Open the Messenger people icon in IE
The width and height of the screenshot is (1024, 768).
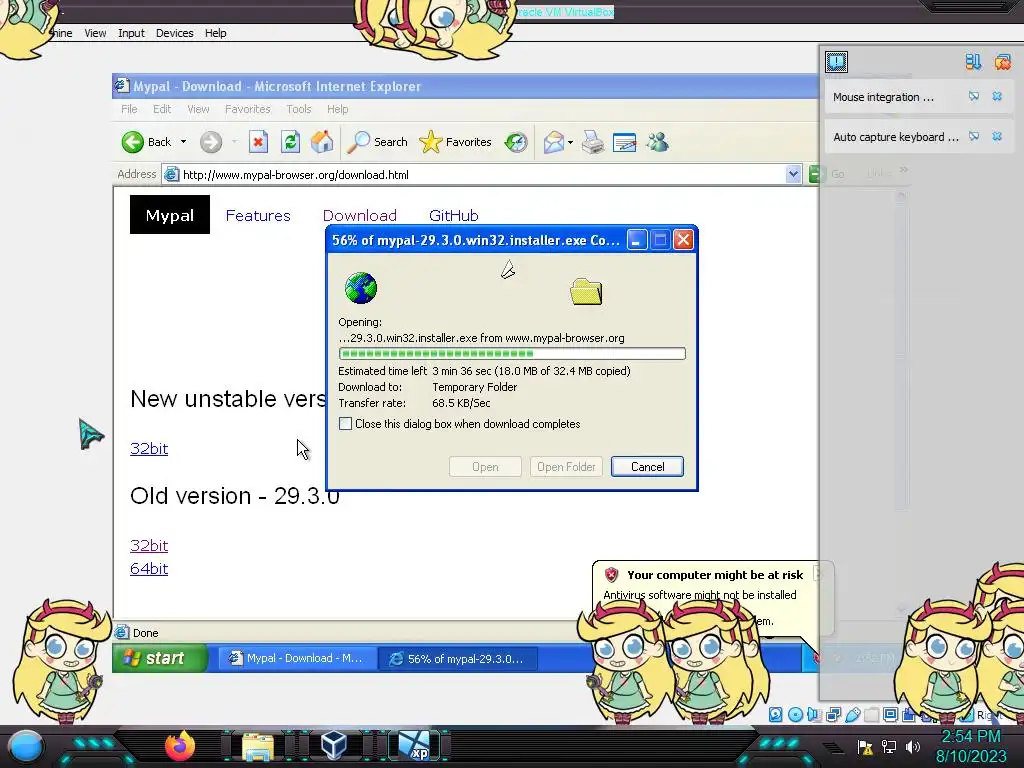click(658, 142)
